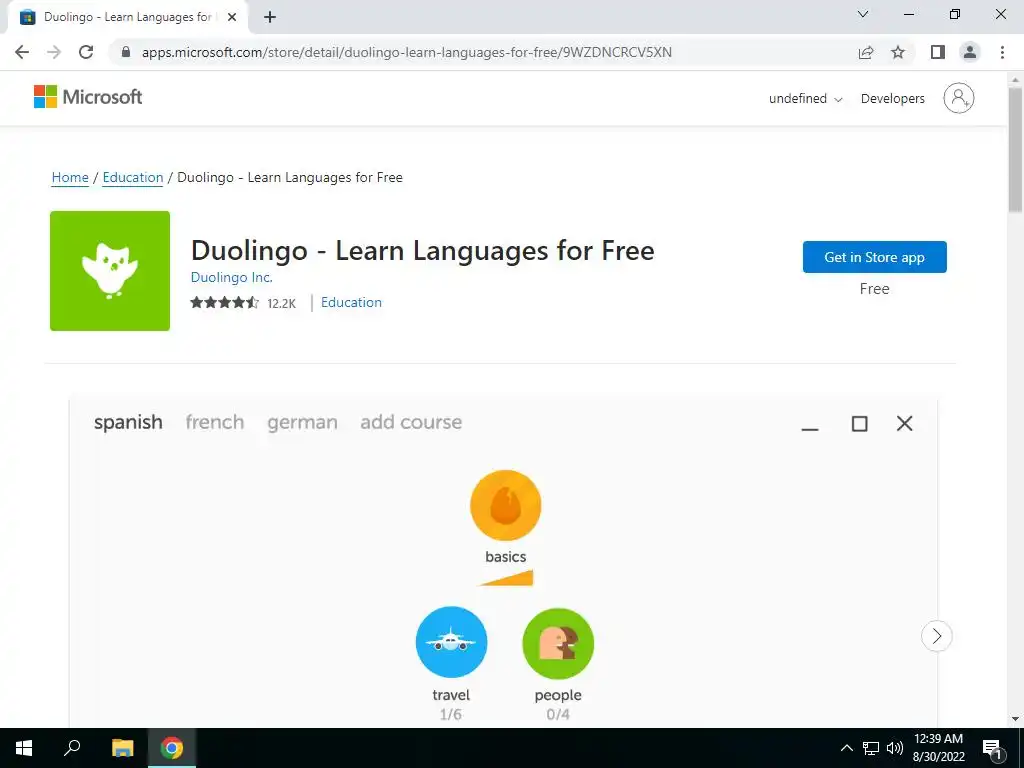This screenshot has height=768, width=1024.
Task: Click the basics strength progress bar
Action: coord(507,577)
